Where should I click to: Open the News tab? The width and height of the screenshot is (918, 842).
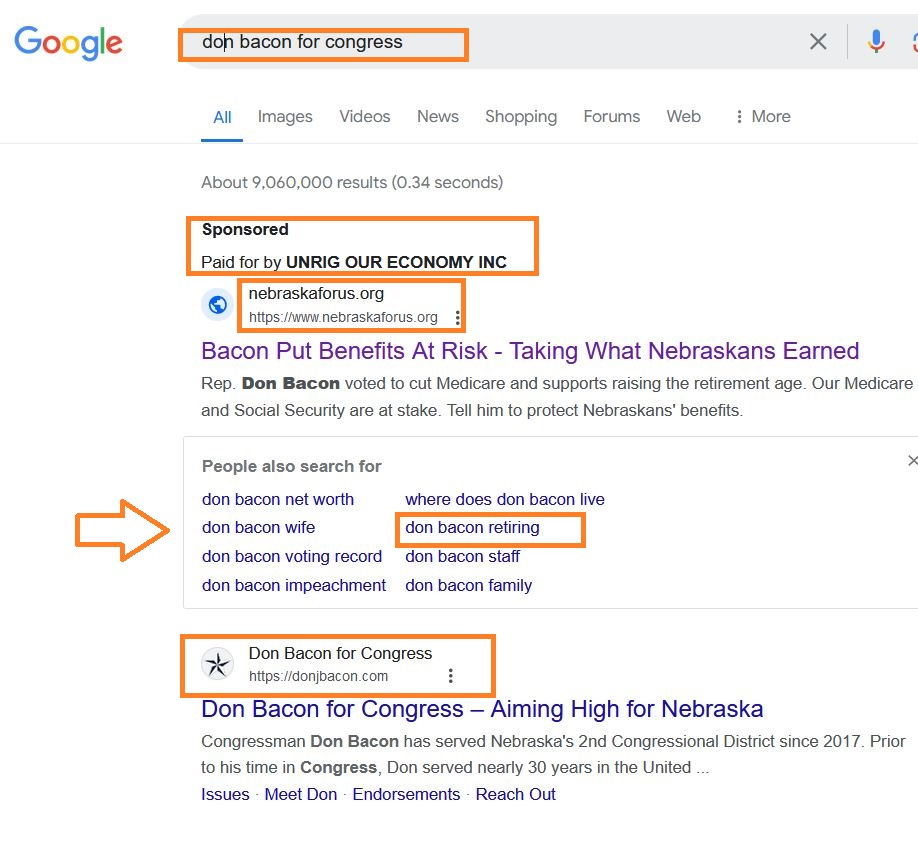click(437, 117)
